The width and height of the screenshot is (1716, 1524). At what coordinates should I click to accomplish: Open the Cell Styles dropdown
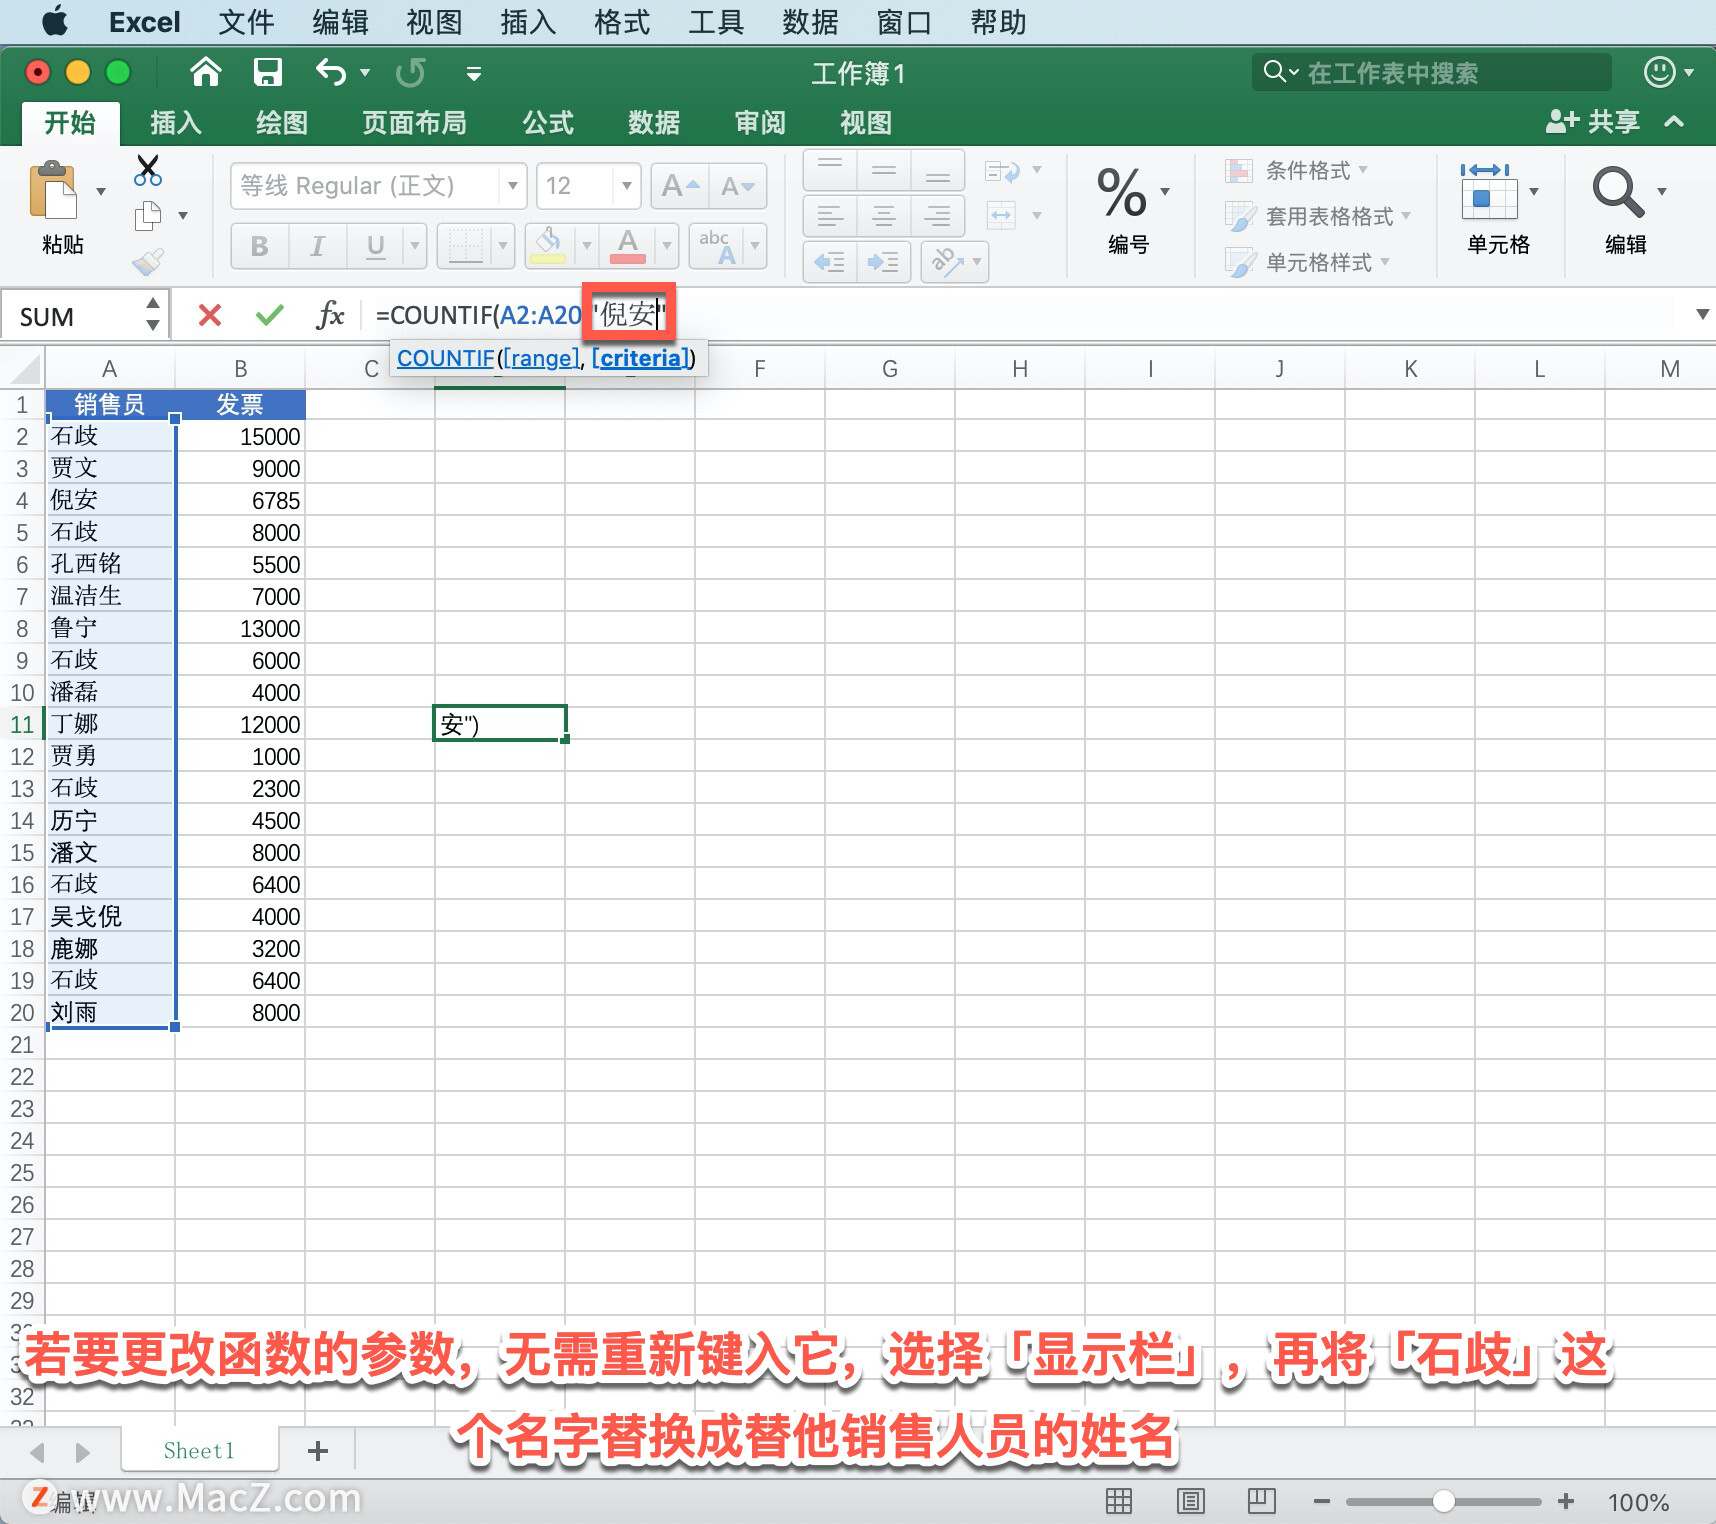click(1308, 262)
